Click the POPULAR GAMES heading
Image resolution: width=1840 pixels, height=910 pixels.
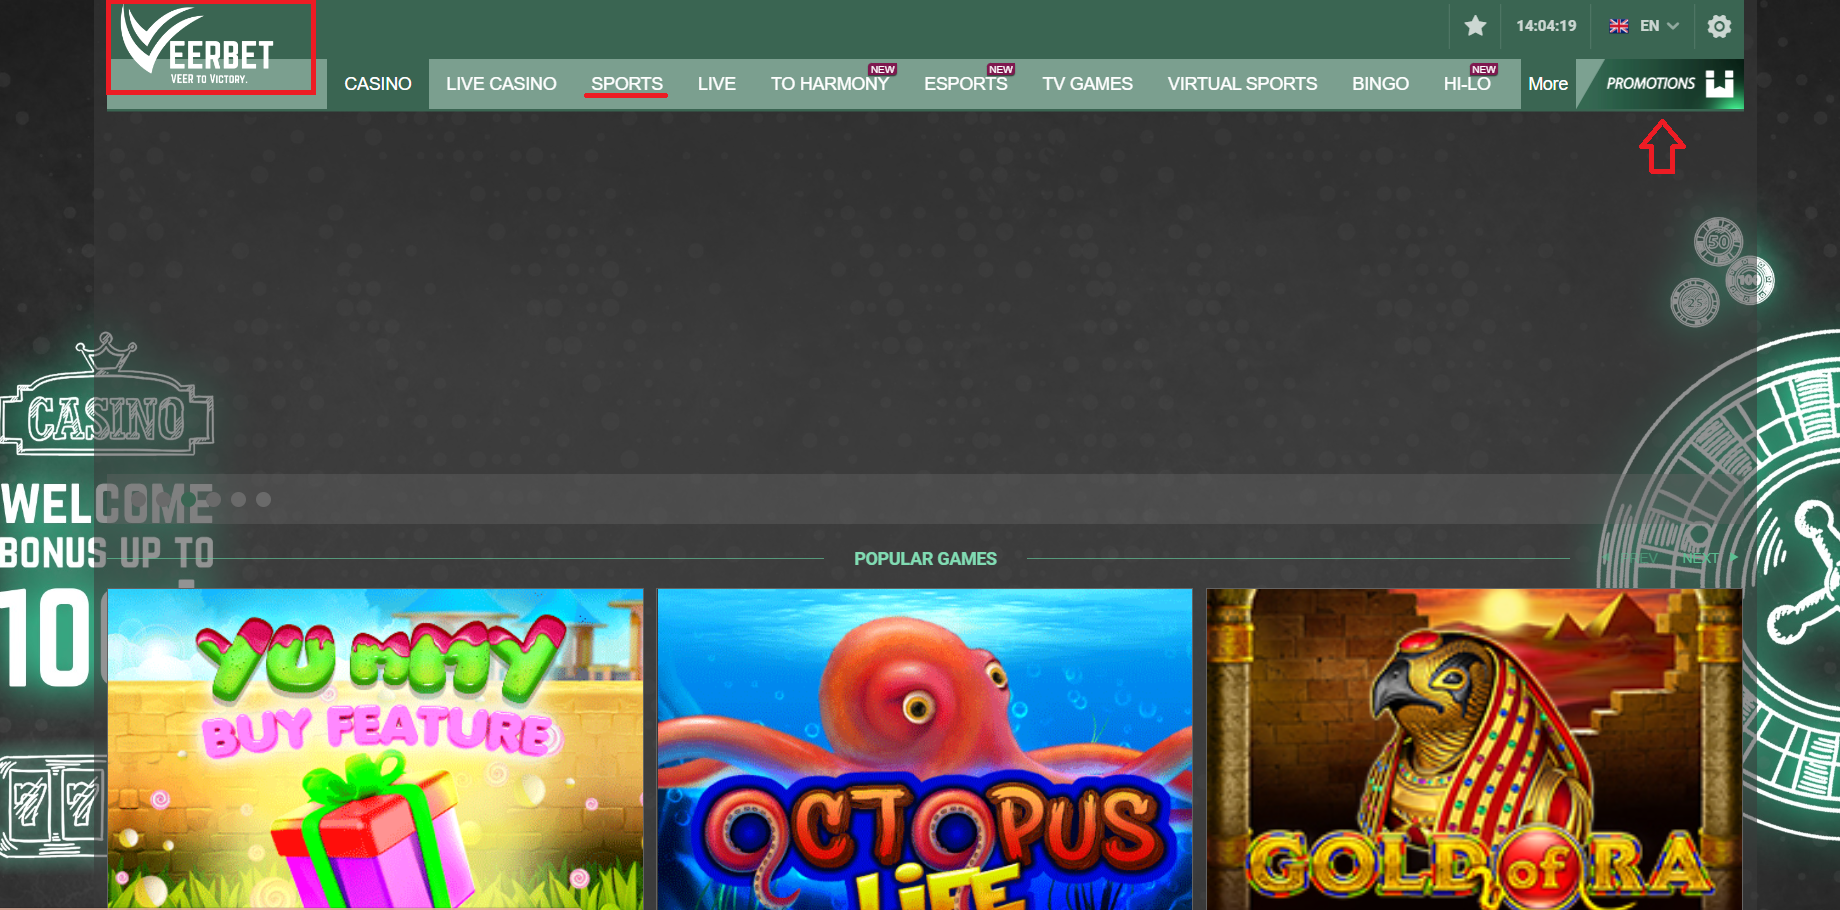[925, 559]
